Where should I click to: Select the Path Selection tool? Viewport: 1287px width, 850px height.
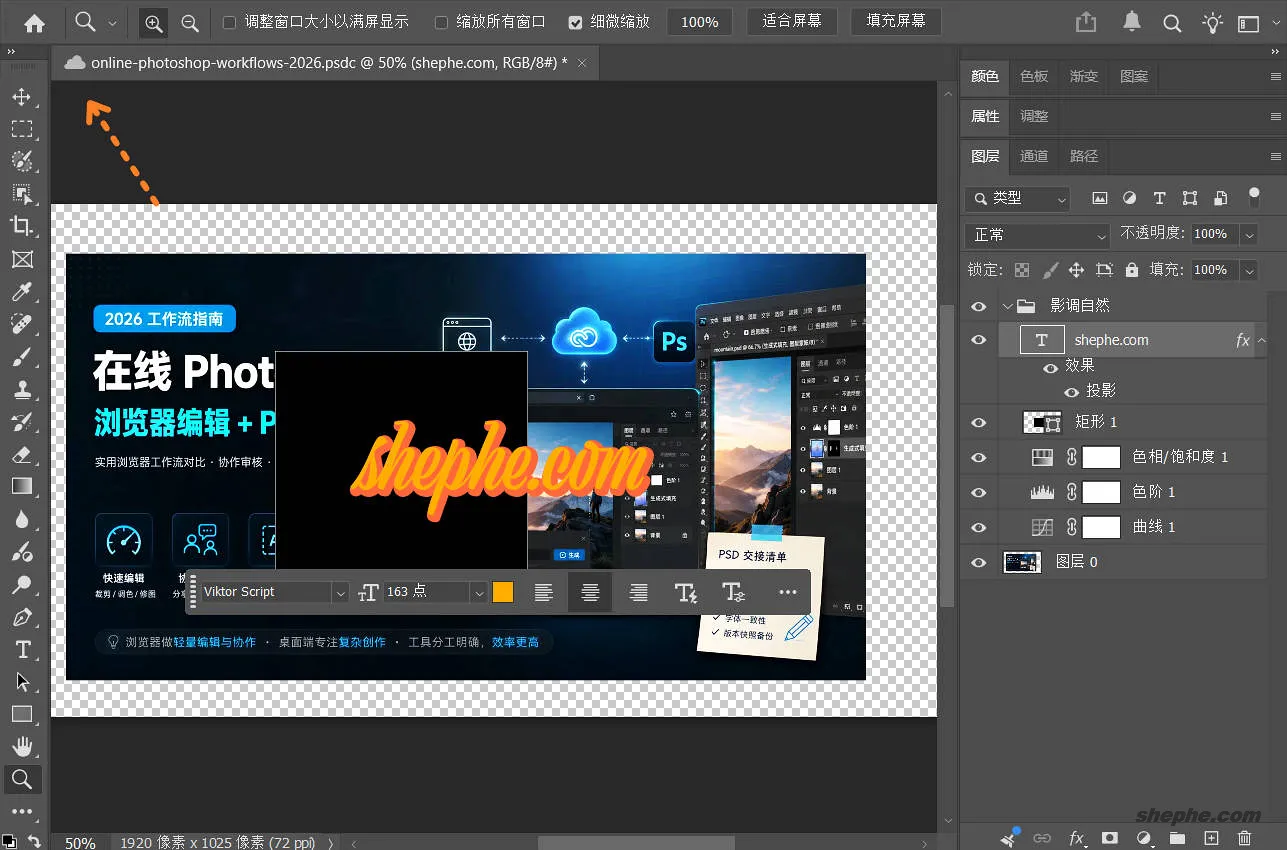(x=21, y=682)
